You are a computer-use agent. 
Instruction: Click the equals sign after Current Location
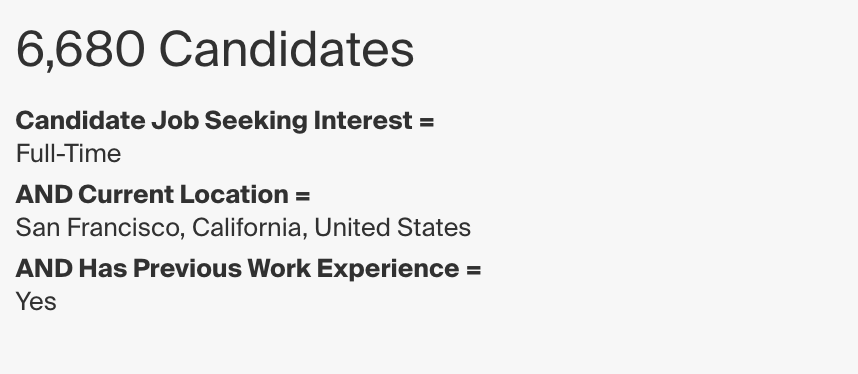click(x=303, y=195)
